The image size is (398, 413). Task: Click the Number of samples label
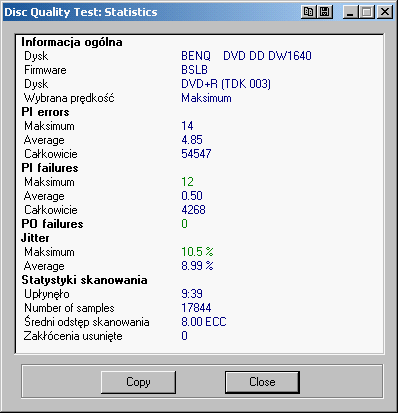(x=69, y=308)
